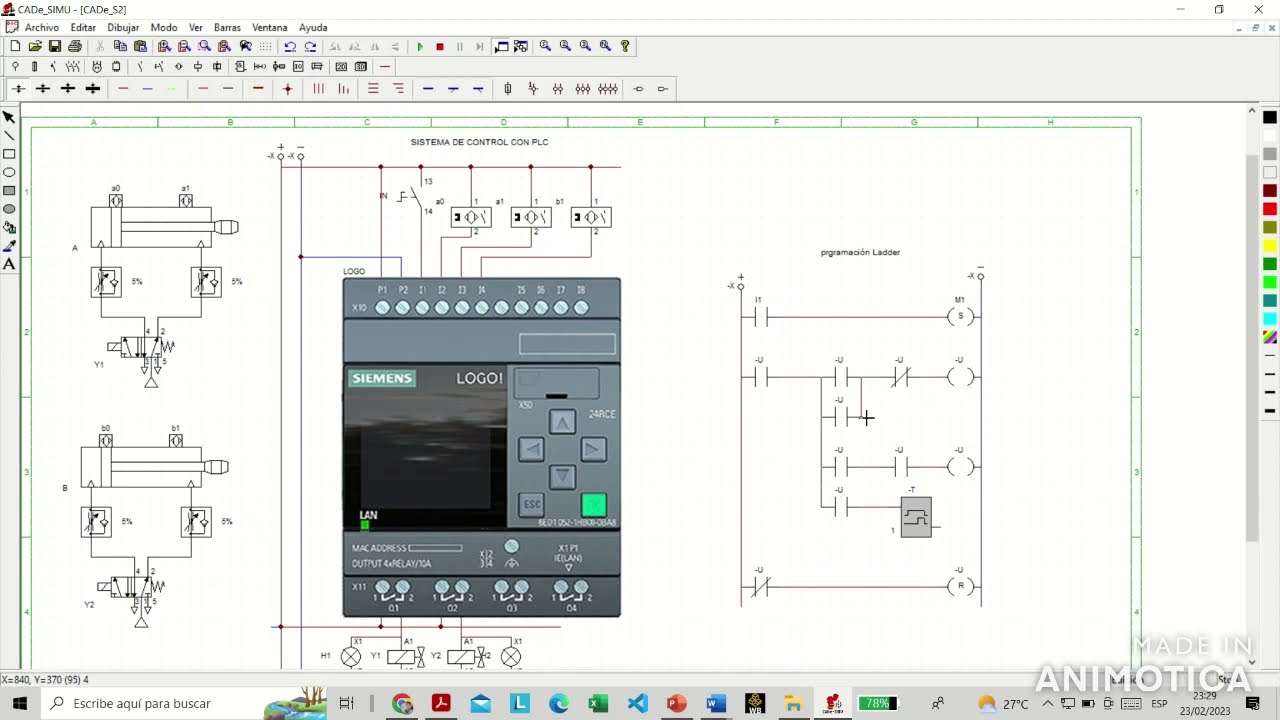Select the blue horizontal wire tool
The height and width of the screenshot is (720, 1280).
tap(428, 89)
